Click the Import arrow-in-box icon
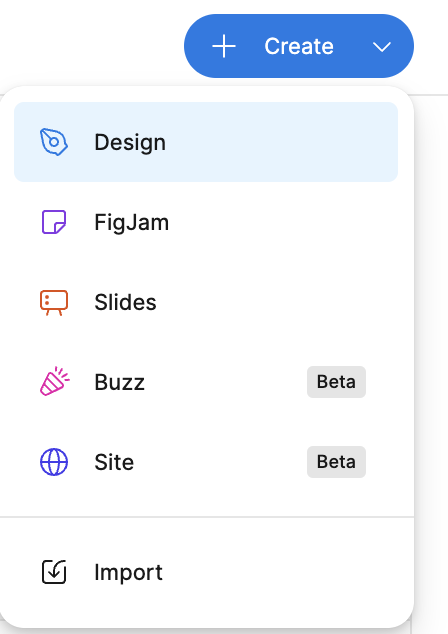The height and width of the screenshot is (634, 448). 54,572
